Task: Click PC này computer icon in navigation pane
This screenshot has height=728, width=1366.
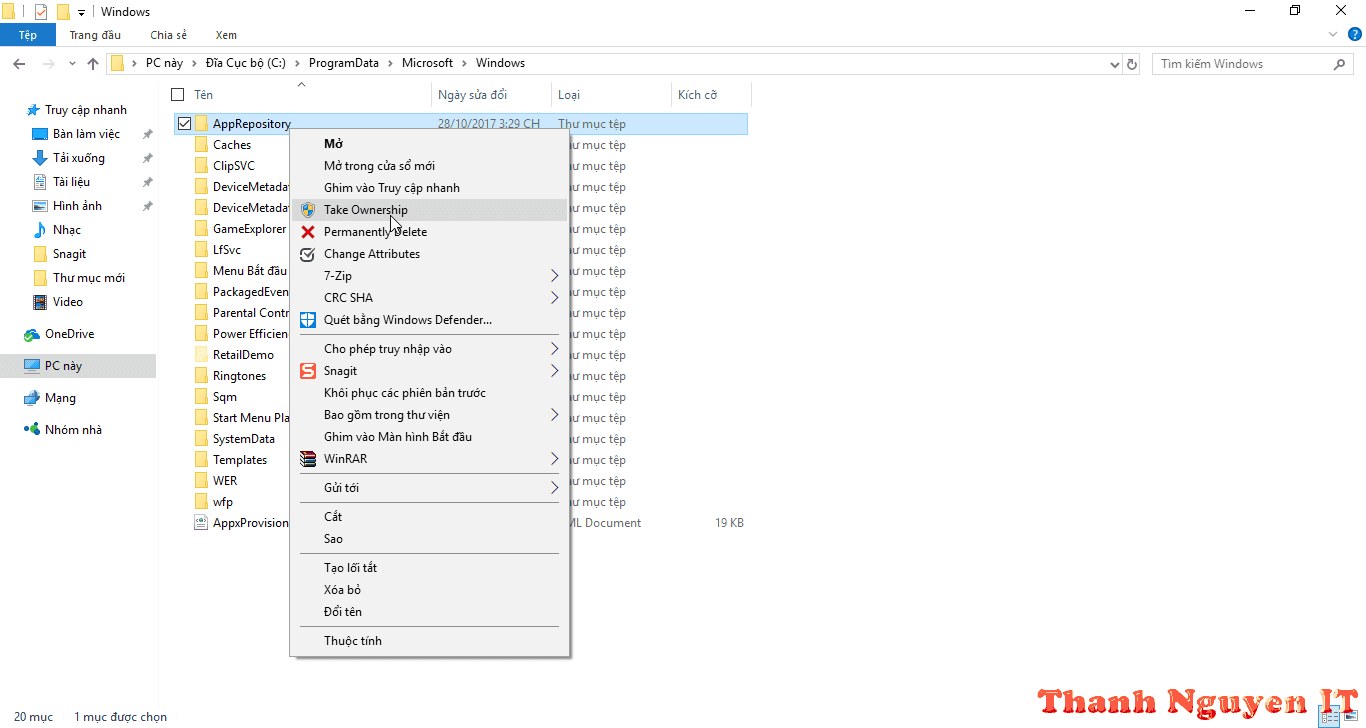Action: pos(32,366)
